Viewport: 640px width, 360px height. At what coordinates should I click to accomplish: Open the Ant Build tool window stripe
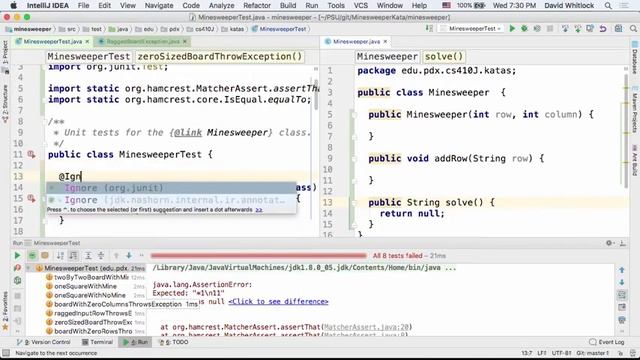(x=635, y=160)
